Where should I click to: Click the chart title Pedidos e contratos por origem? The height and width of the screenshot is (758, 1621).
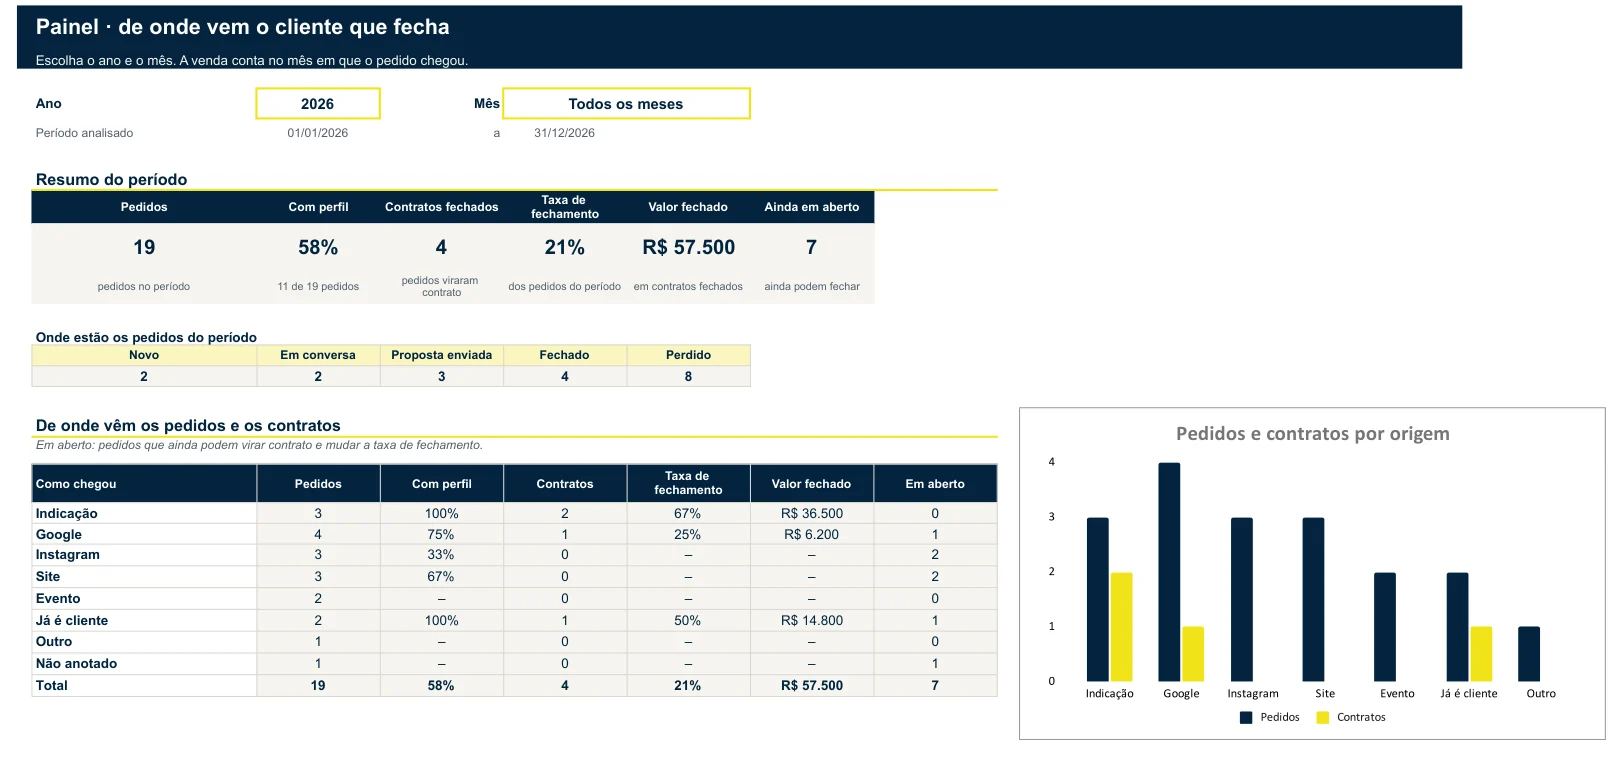tap(1312, 434)
